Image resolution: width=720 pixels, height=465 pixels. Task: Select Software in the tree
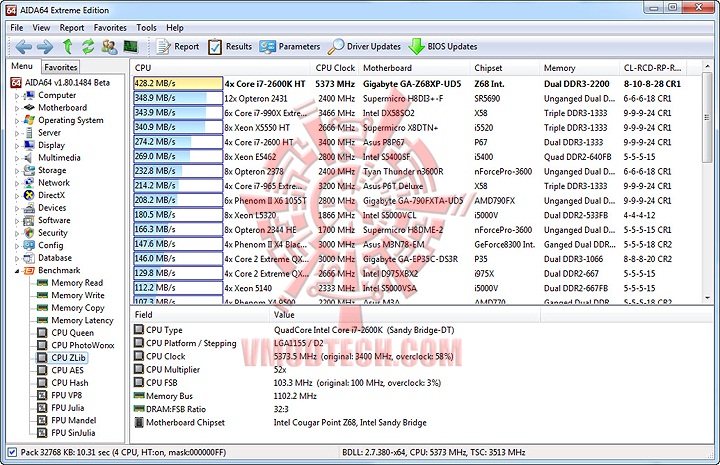pyautogui.click(x=54, y=220)
